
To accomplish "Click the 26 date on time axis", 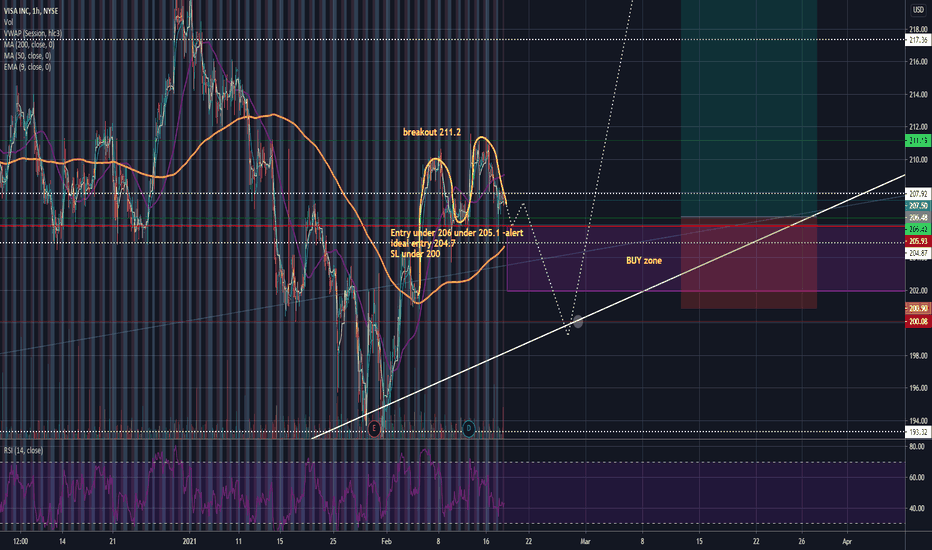I will (802, 542).
